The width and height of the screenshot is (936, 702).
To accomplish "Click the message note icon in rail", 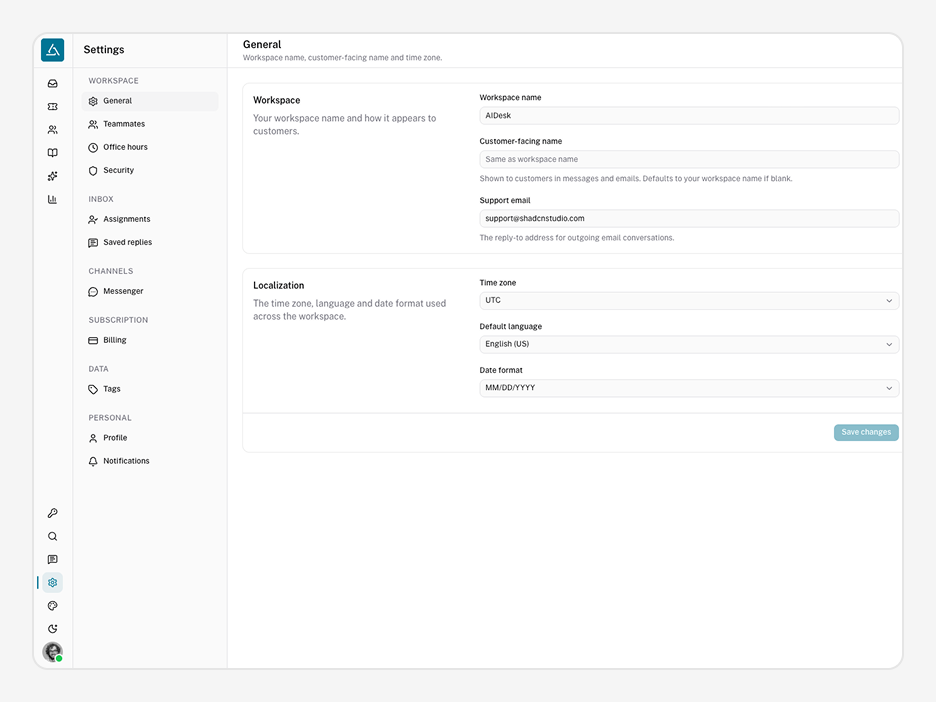I will [x=53, y=559].
